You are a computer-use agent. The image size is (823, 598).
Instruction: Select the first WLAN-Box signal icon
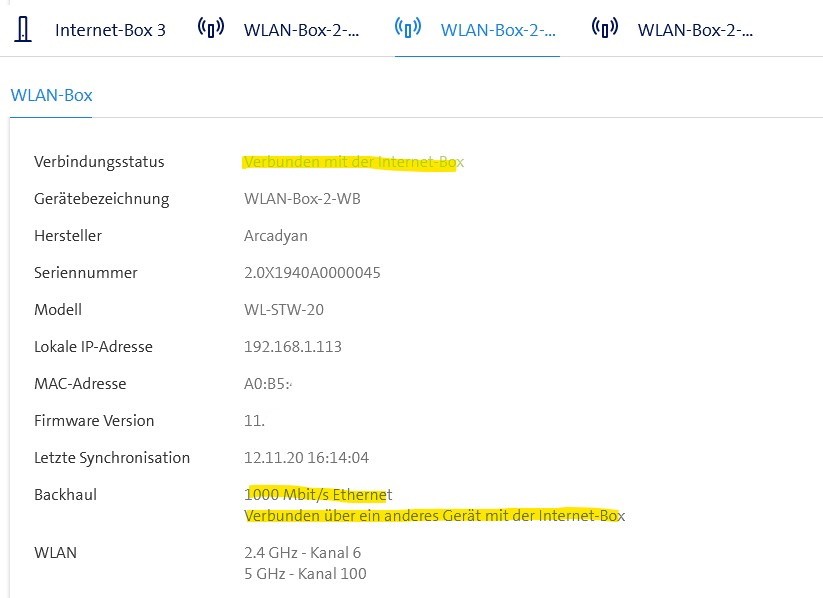207,29
